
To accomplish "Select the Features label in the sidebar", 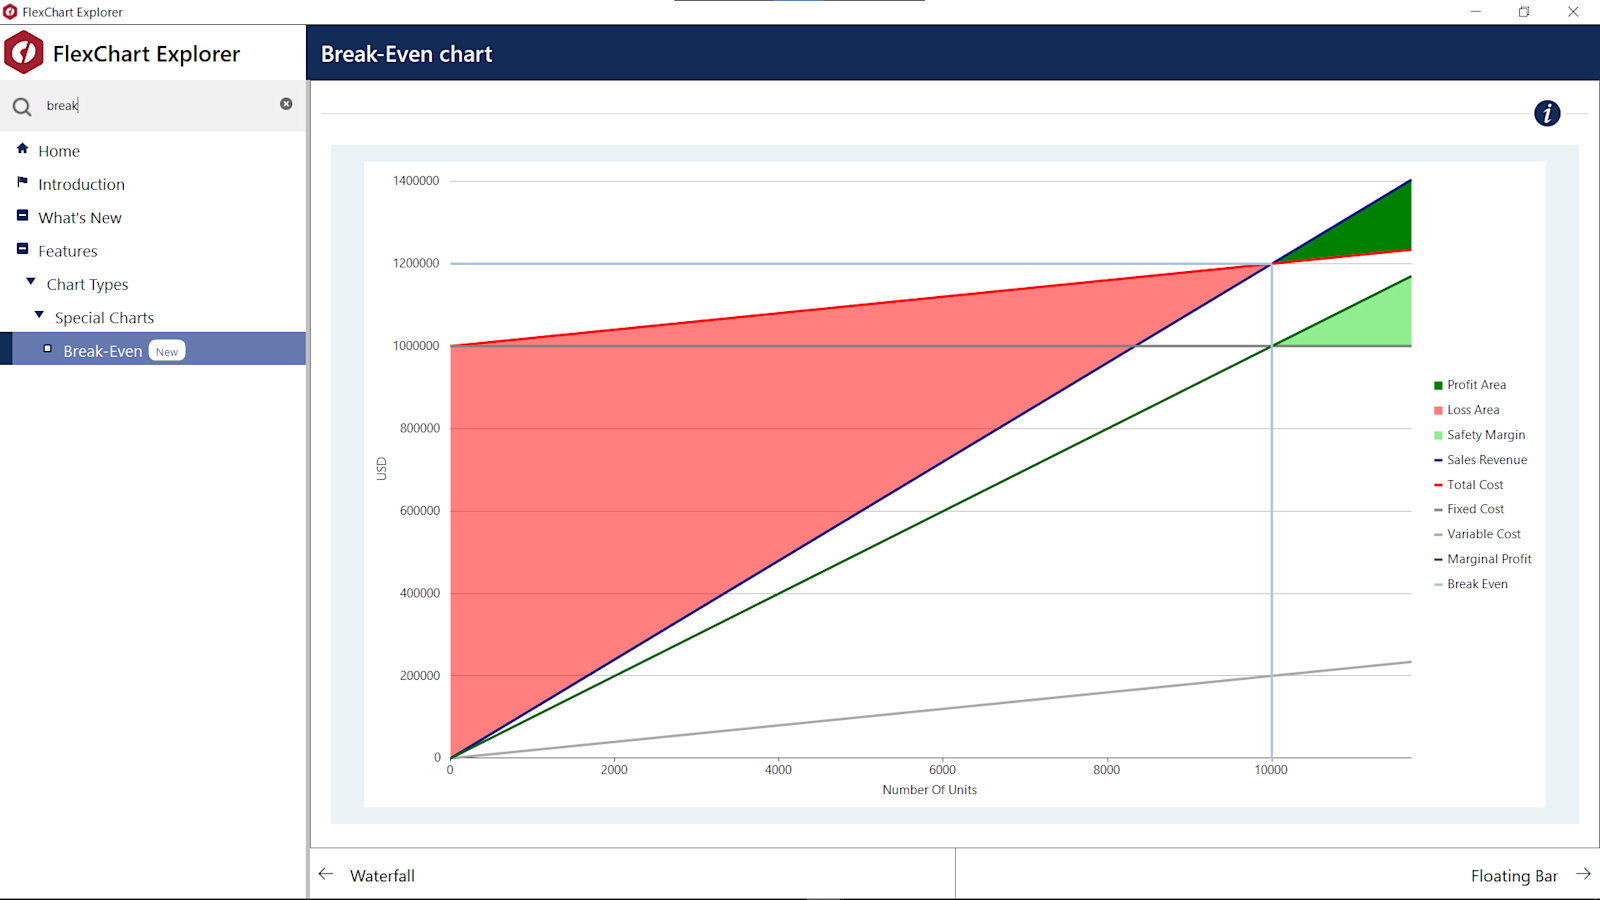I will pos(68,251).
